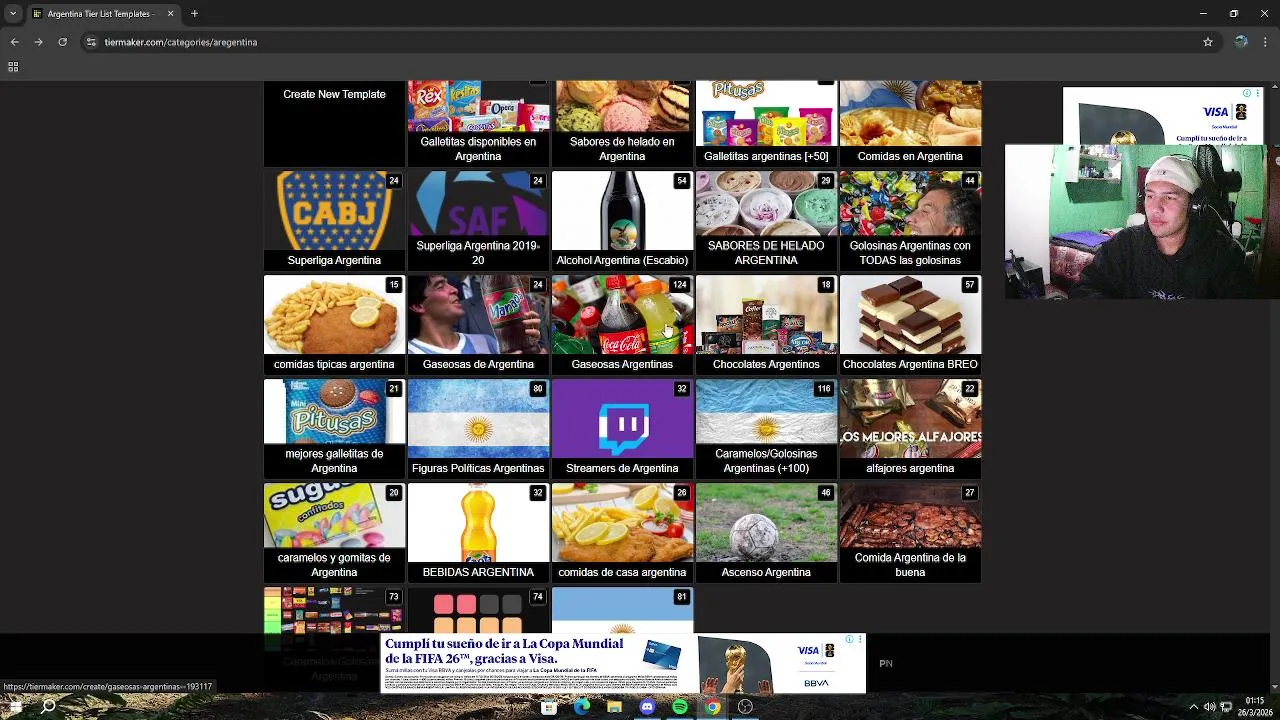Go forward in browser history

(x=38, y=42)
